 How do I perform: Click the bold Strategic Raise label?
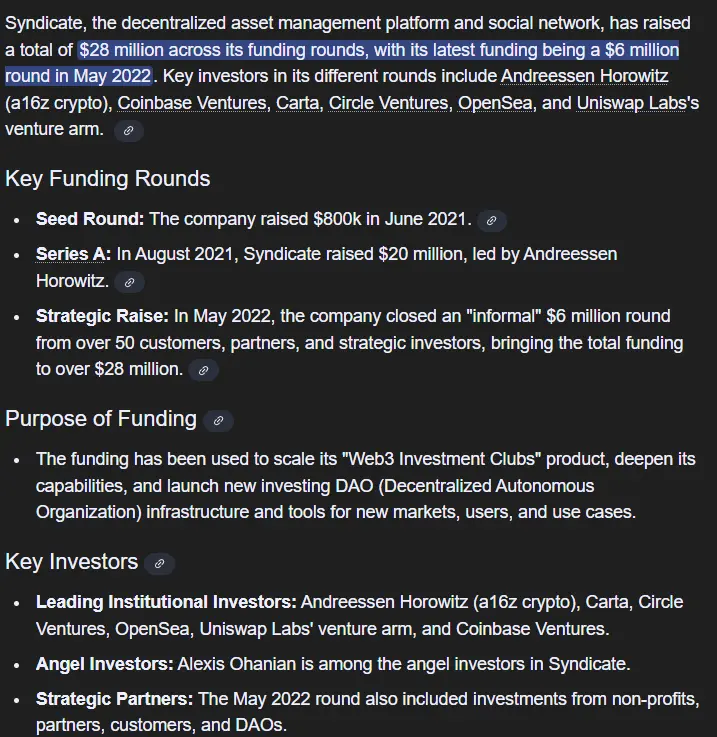click(102, 316)
